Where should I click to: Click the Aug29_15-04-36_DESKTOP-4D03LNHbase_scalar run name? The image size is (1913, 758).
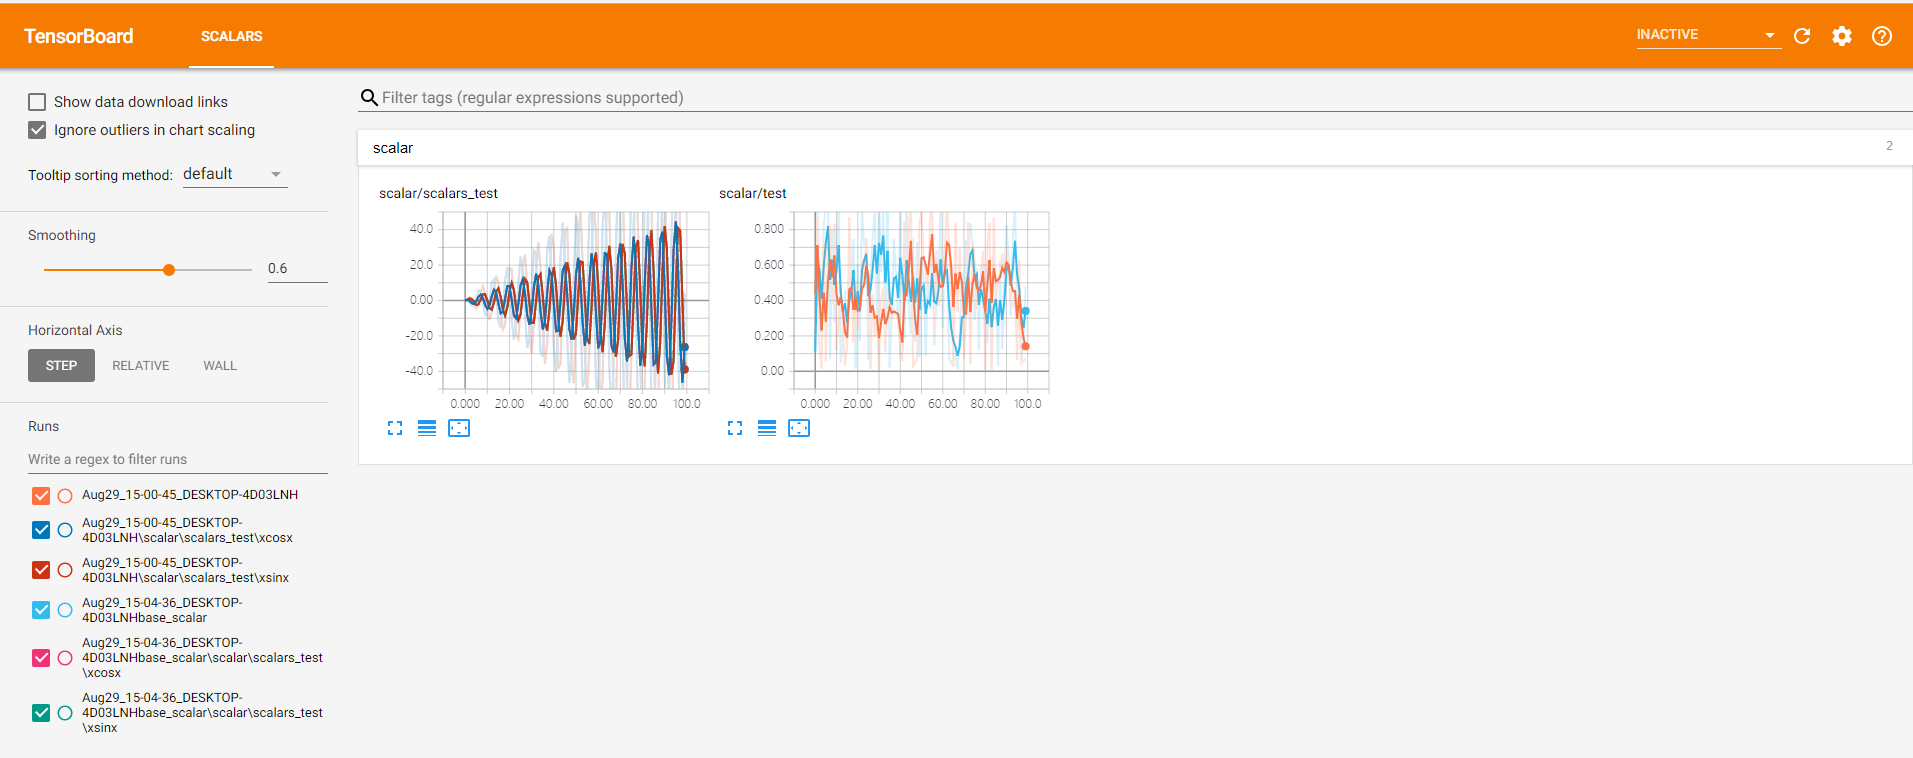click(162, 610)
